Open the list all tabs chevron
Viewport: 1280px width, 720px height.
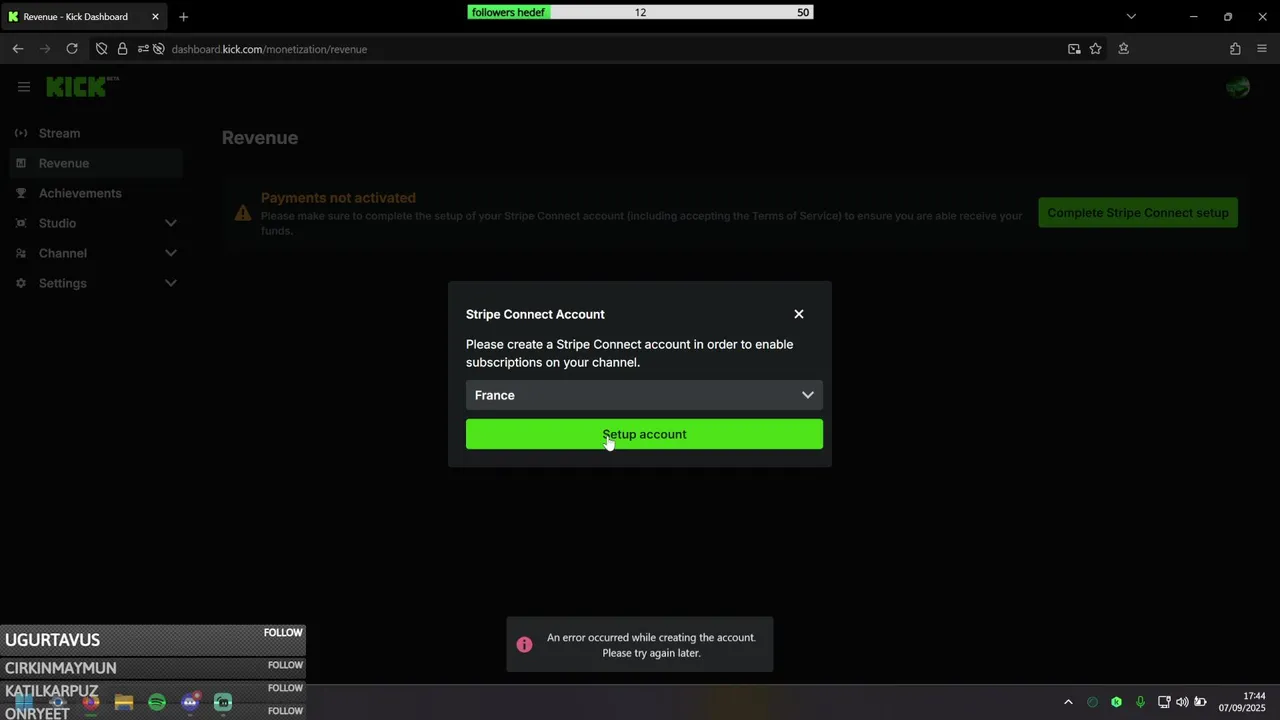point(1131,17)
